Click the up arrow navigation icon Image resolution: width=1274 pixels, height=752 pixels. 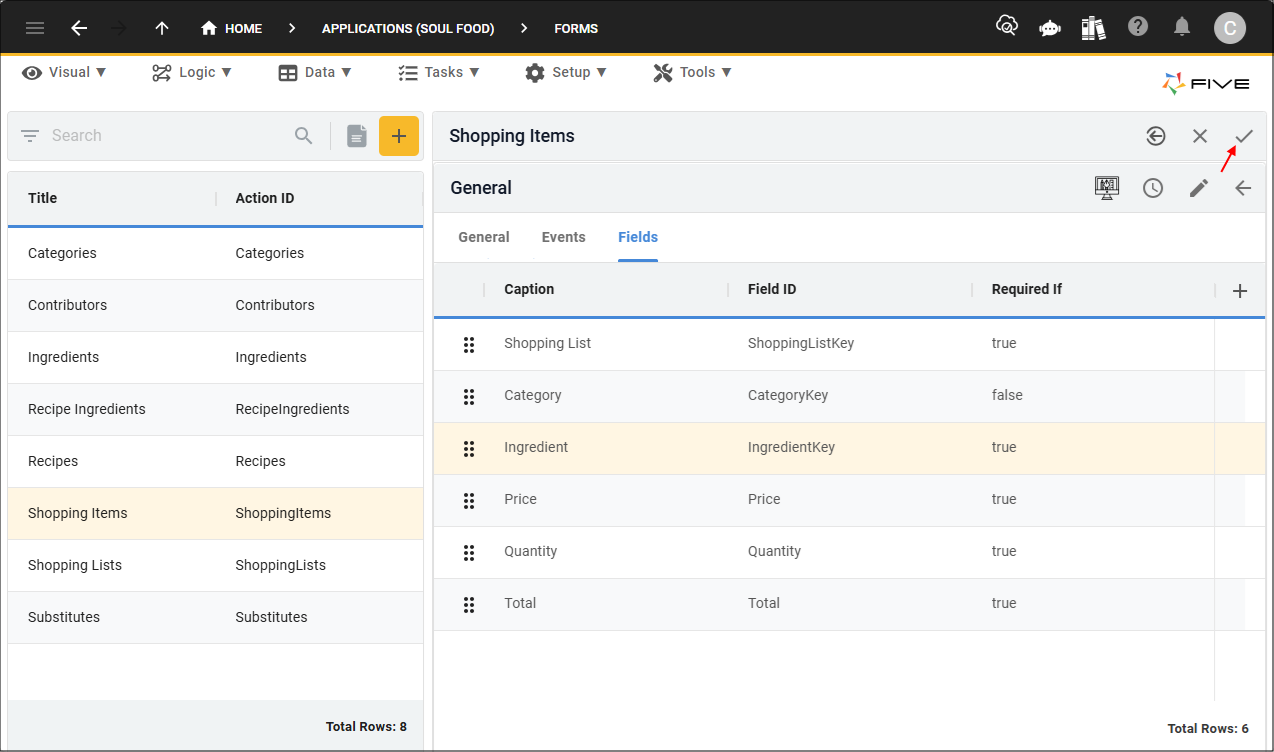(x=162, y=28)
